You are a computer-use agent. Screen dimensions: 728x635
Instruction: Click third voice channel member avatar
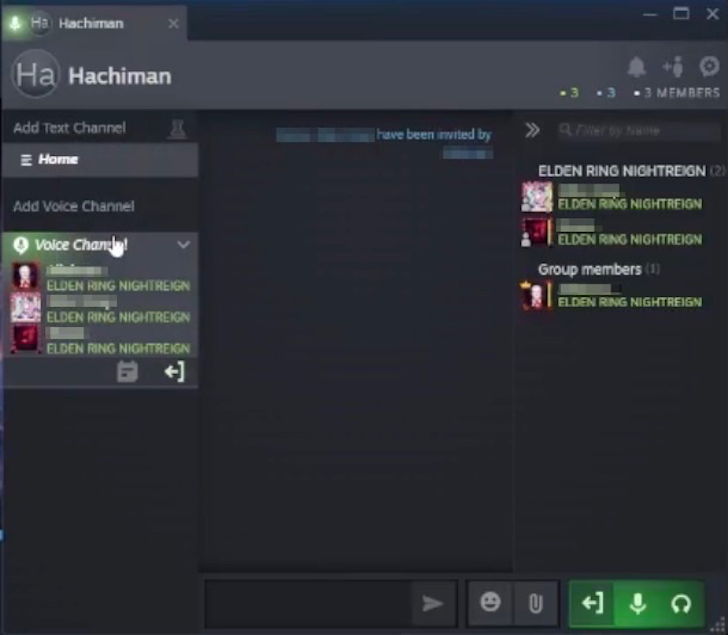[26, 339]
